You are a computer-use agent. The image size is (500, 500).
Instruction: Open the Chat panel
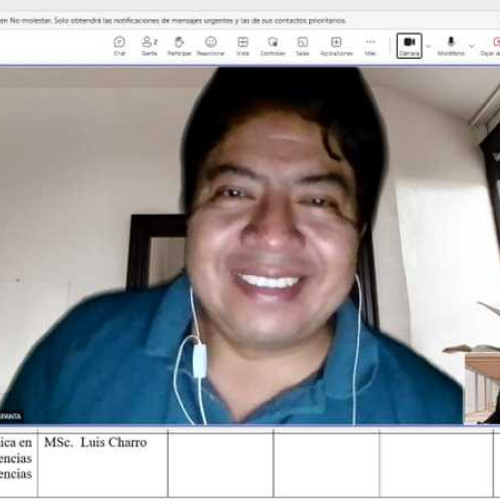point(119,46)
